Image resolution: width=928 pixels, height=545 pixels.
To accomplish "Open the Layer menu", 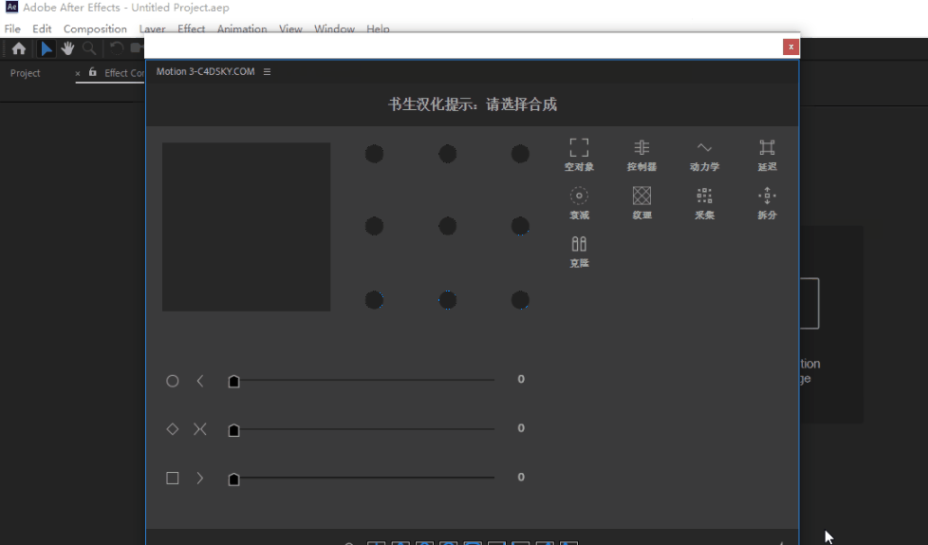I will (152, 28).
